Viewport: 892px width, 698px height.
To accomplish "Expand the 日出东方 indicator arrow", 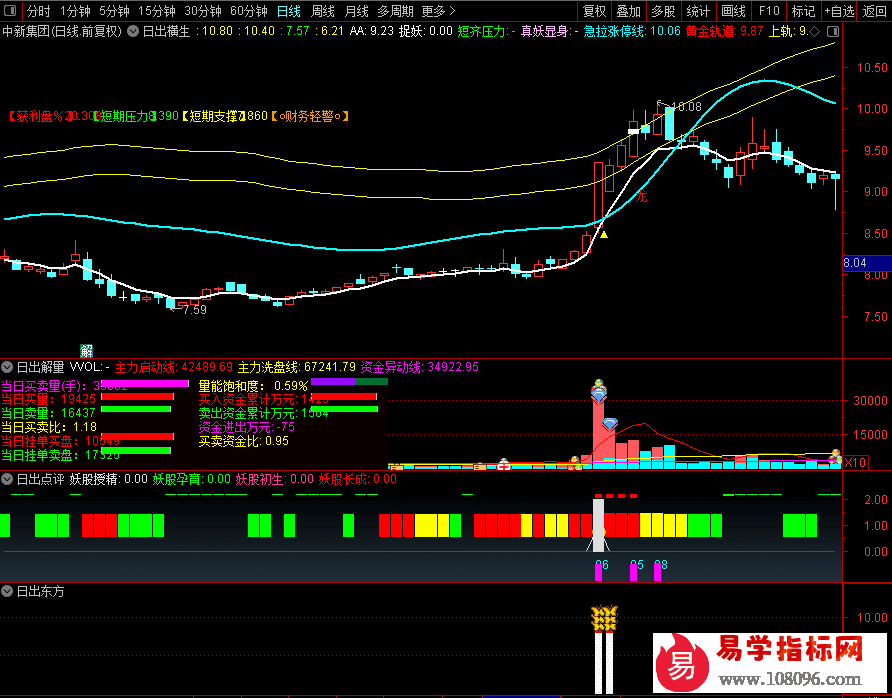I will 8,591.
